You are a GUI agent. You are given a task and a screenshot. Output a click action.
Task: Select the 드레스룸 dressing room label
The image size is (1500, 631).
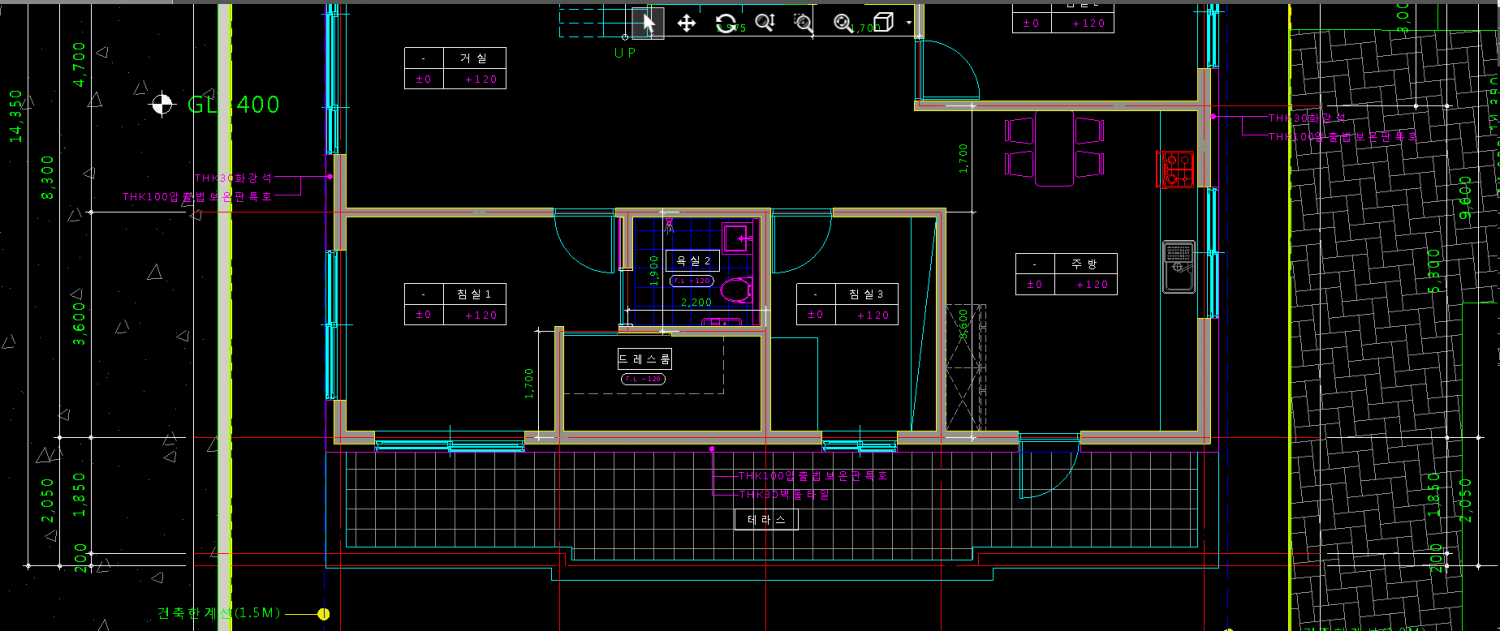[x=644, y=358]
